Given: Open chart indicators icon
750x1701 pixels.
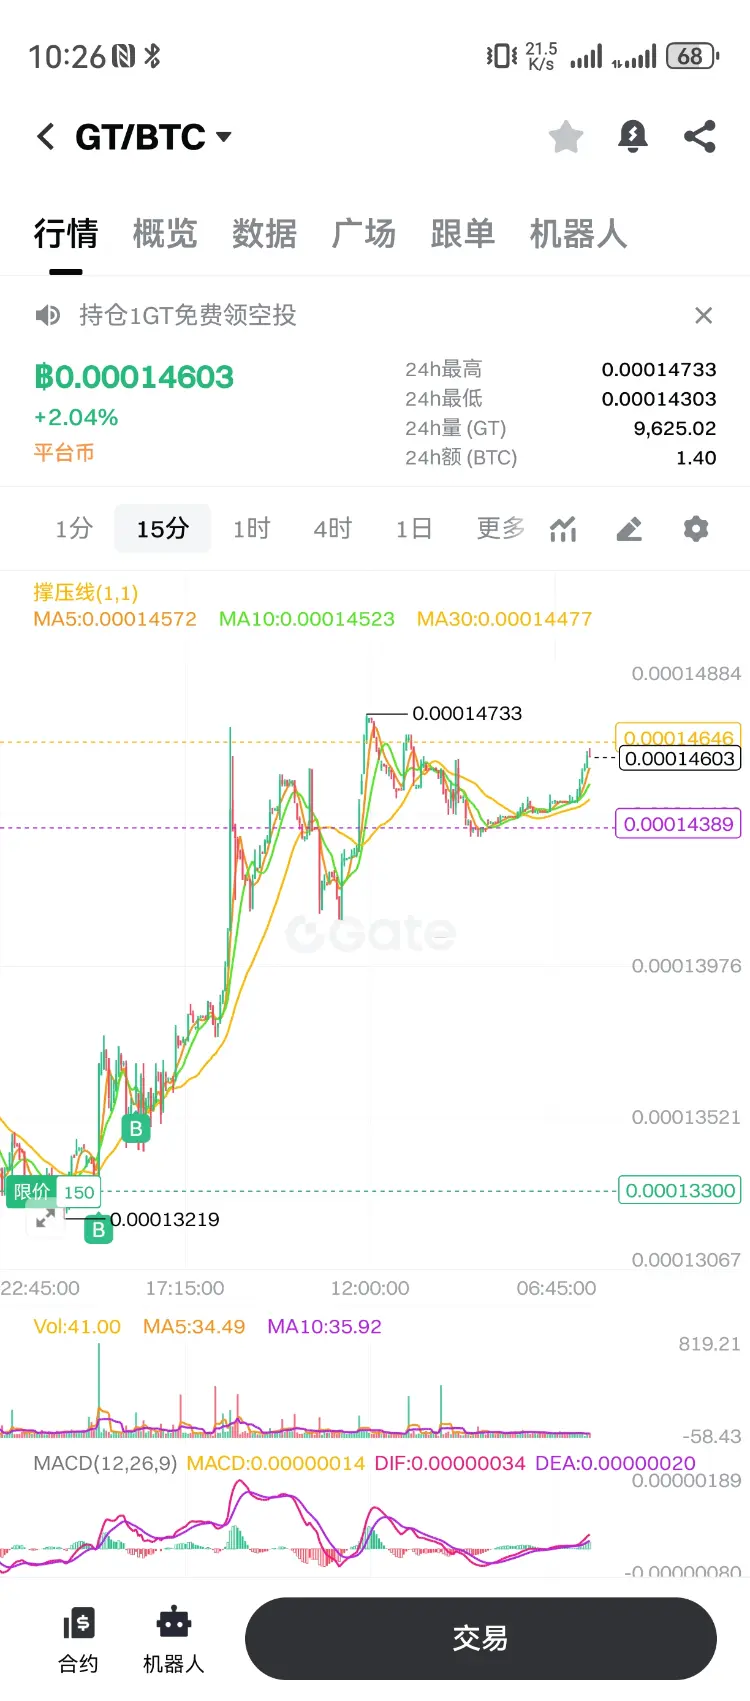Looking at the screenshot, I should click(x=563, y=528).
